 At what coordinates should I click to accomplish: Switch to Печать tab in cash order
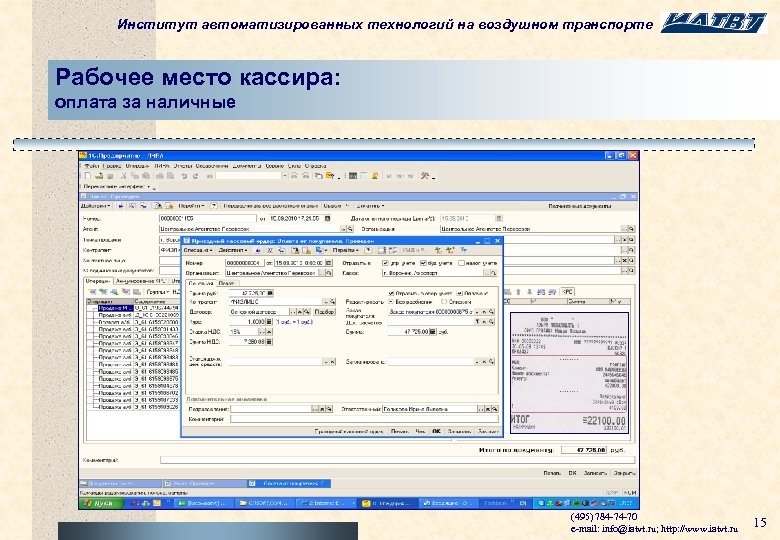coord(226,283)
